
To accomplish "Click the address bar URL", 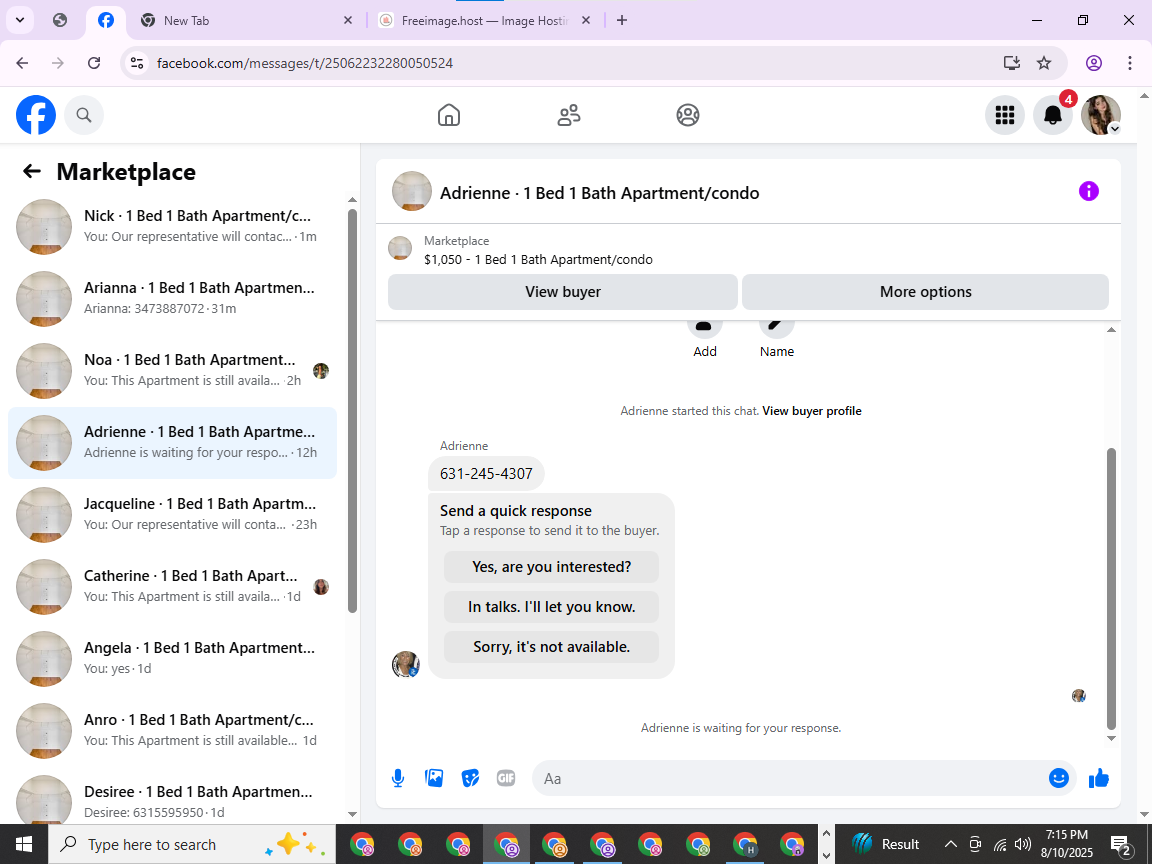I will pyautogui.click(x=305, y=63).
